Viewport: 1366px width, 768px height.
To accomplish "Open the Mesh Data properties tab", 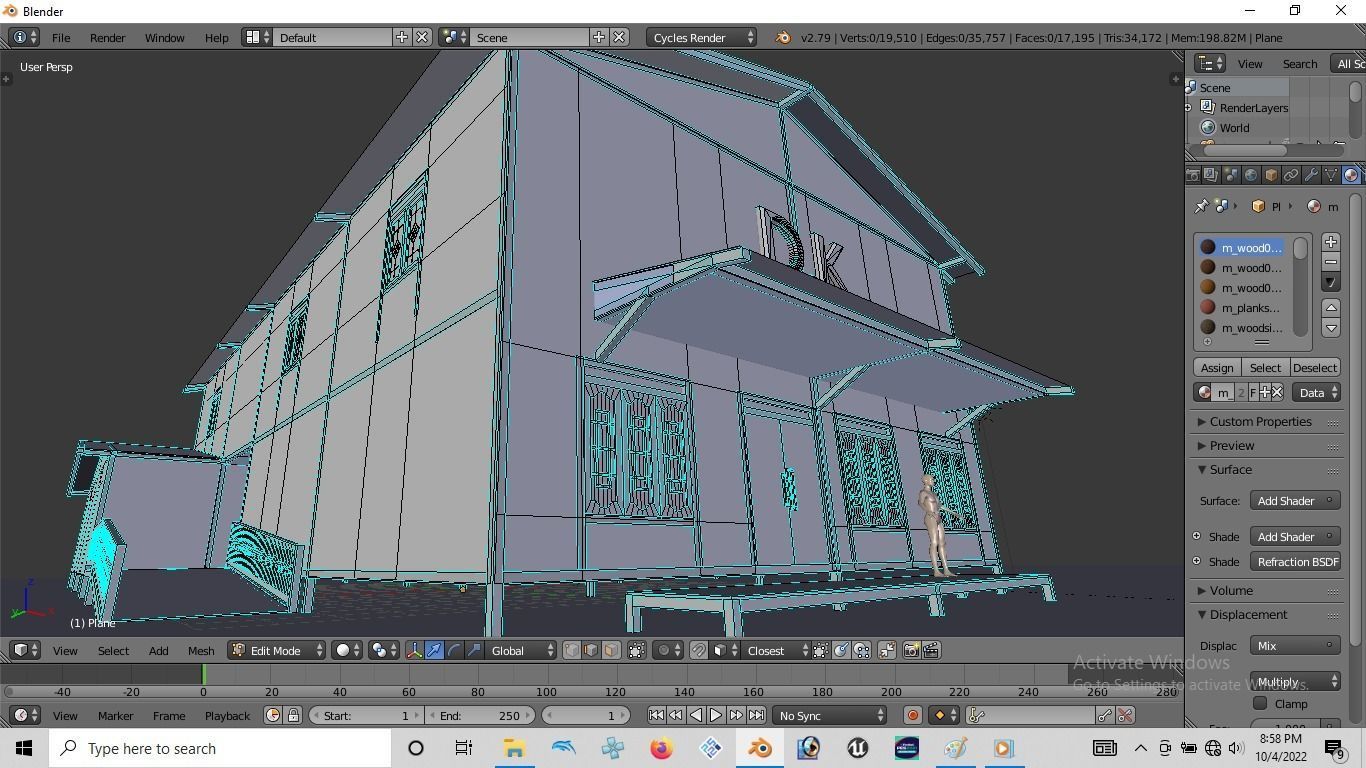I will (1331, 175).
